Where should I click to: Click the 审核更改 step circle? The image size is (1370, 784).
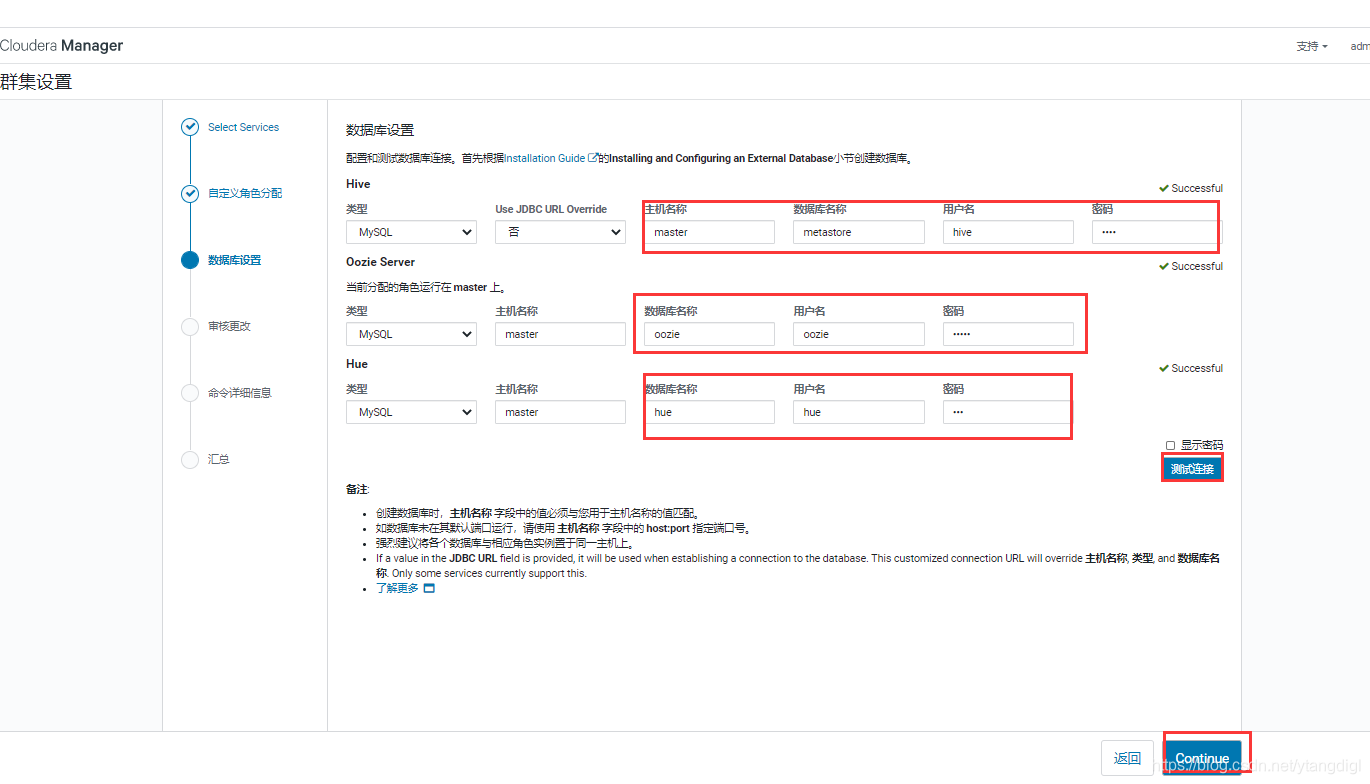190,326
